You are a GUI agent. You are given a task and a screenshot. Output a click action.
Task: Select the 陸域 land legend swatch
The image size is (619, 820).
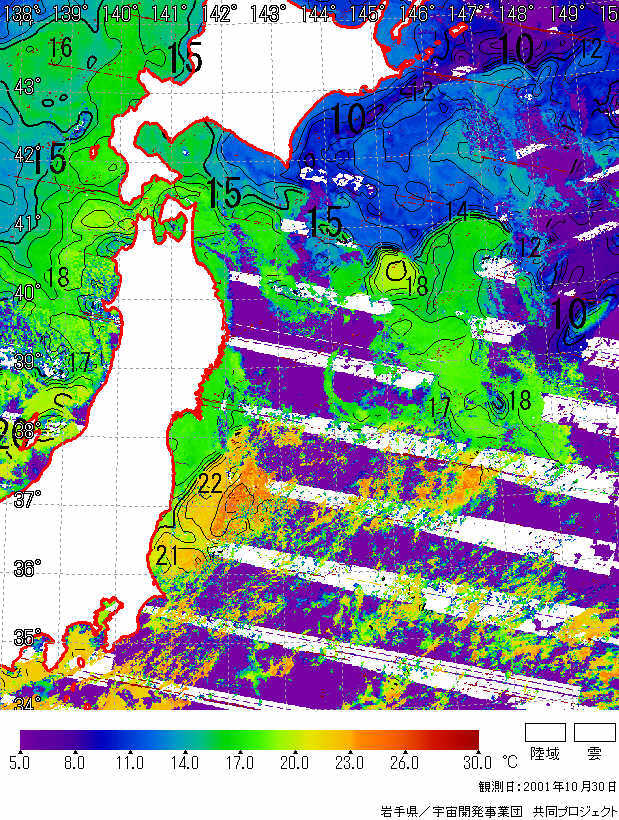pos(545,732)
